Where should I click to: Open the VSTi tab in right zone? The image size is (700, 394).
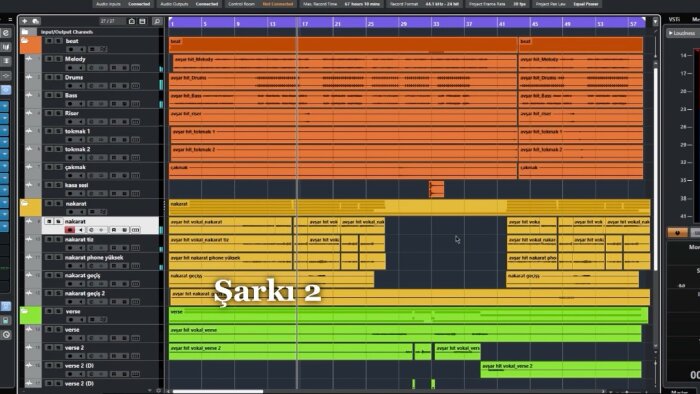[674, 19]
